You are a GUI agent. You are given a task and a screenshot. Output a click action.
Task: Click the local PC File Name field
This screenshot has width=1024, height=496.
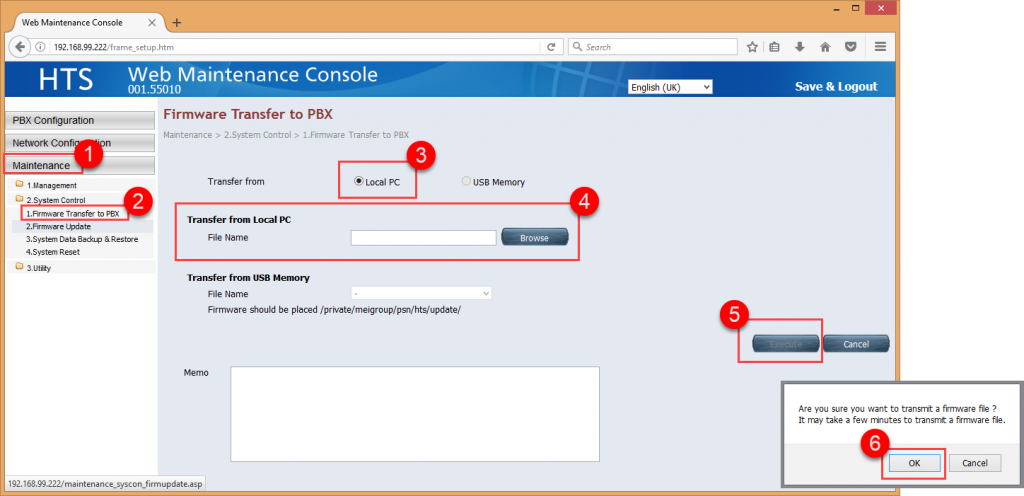click(424, 238)
